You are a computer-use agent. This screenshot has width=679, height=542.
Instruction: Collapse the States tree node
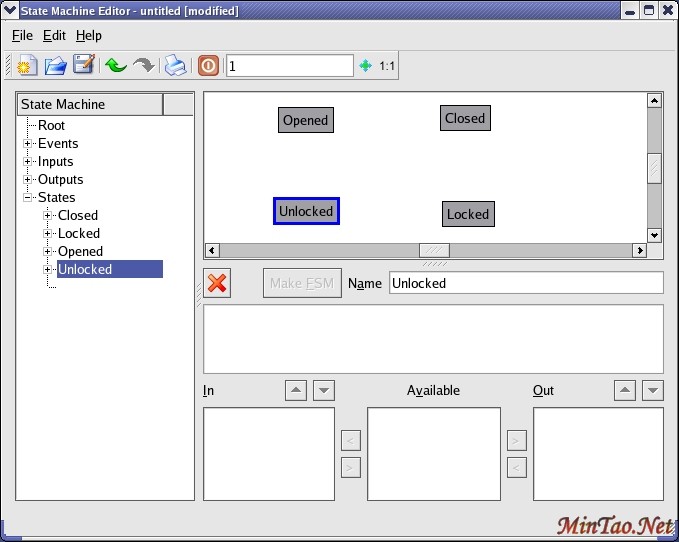[29, 198]
